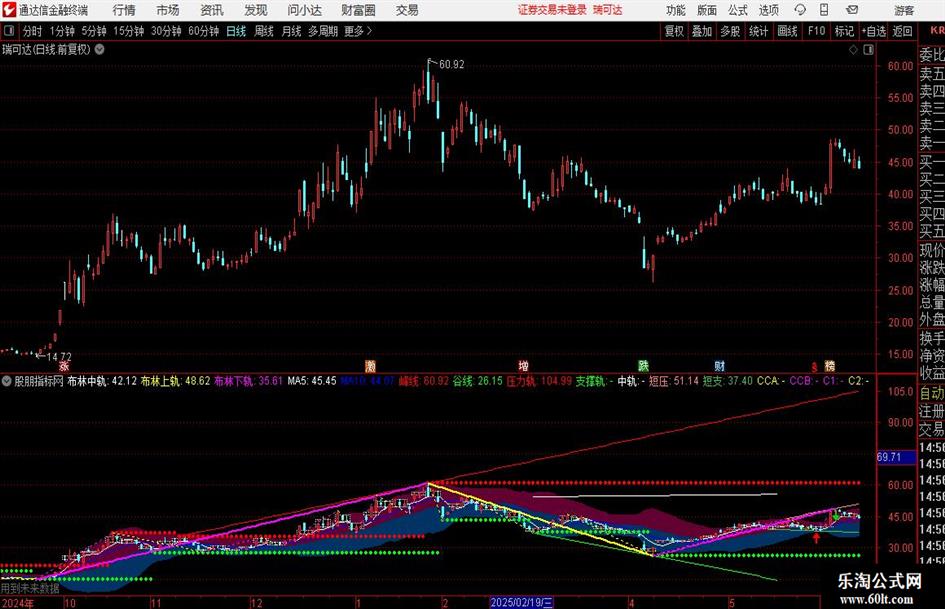
Task: Click the 游客 user account label
Action: tap(903, 10)
